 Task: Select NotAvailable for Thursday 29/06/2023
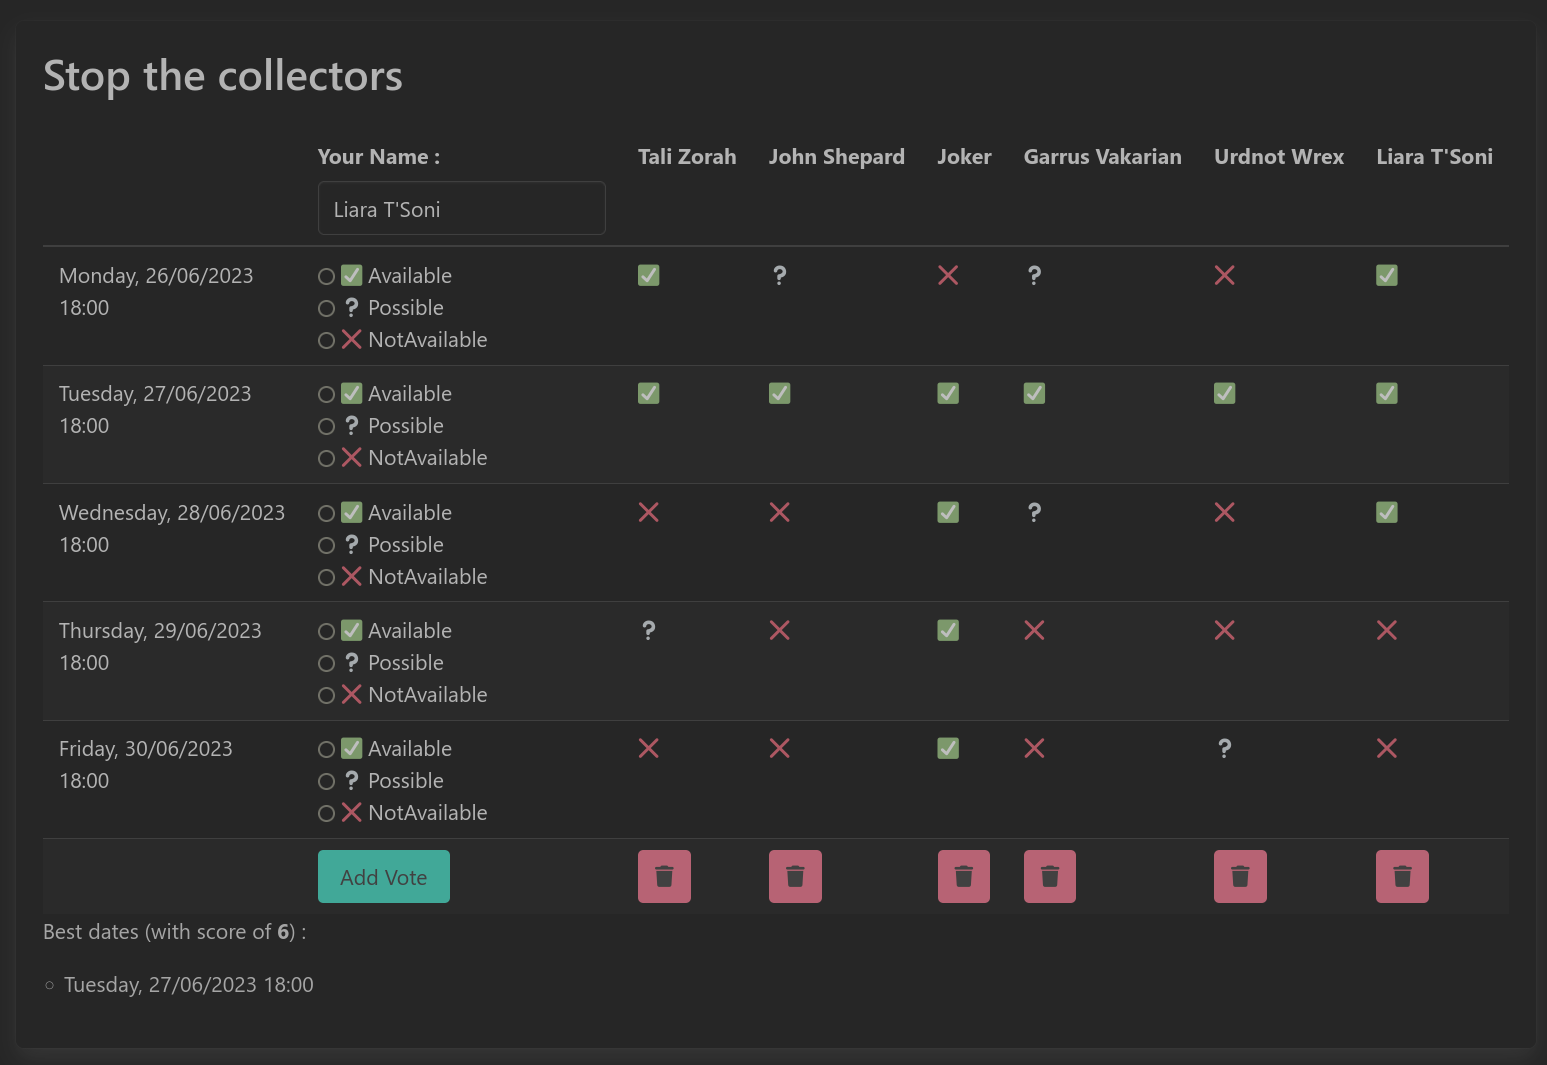[x=326, y=695]
